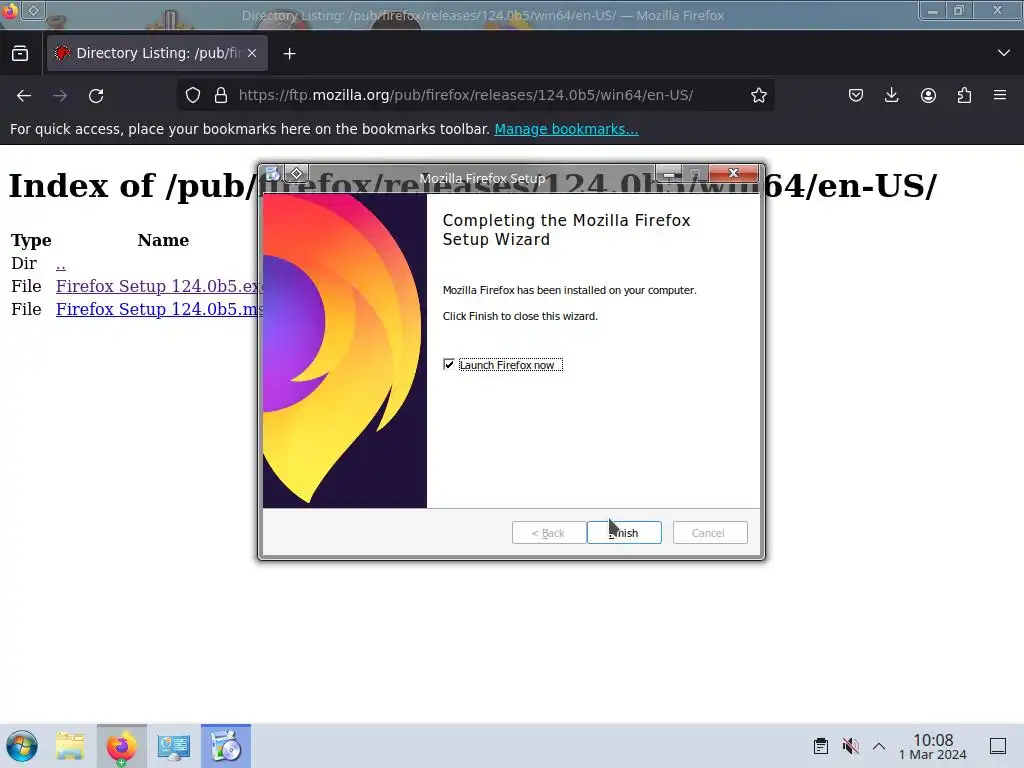This screenshot has height=768, width=1024.
Task: Open the file manager taskbar icon
Action: pyautogui.click(x=70, y=746)
